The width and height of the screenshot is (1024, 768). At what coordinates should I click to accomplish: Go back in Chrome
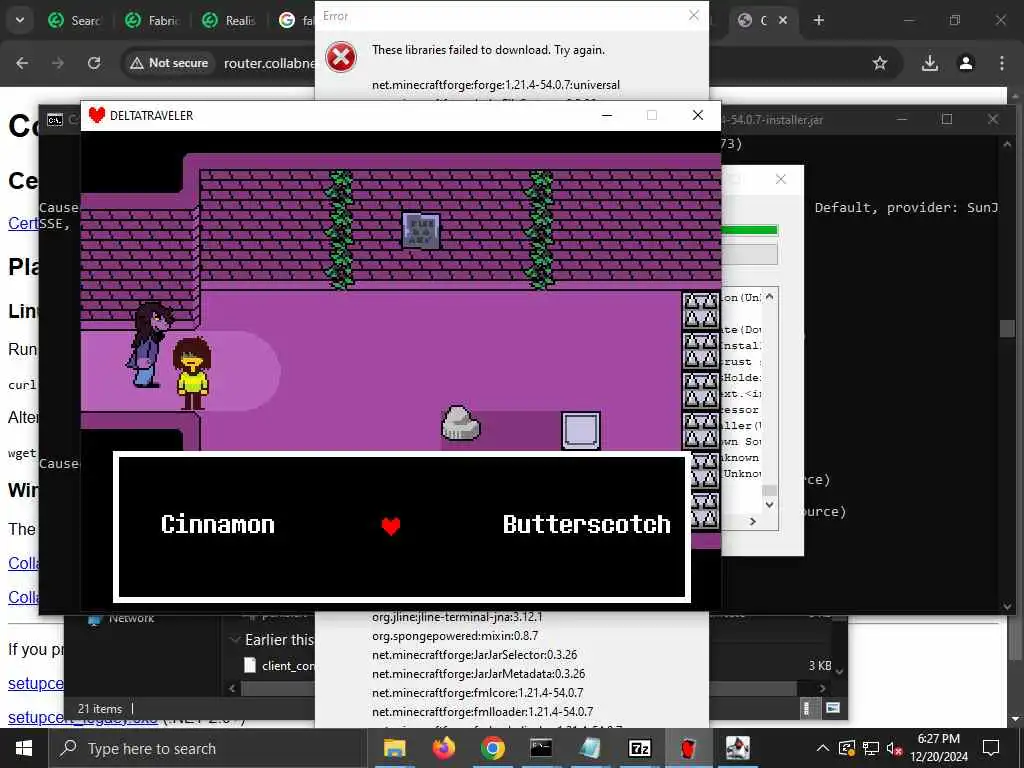(22, 63)
